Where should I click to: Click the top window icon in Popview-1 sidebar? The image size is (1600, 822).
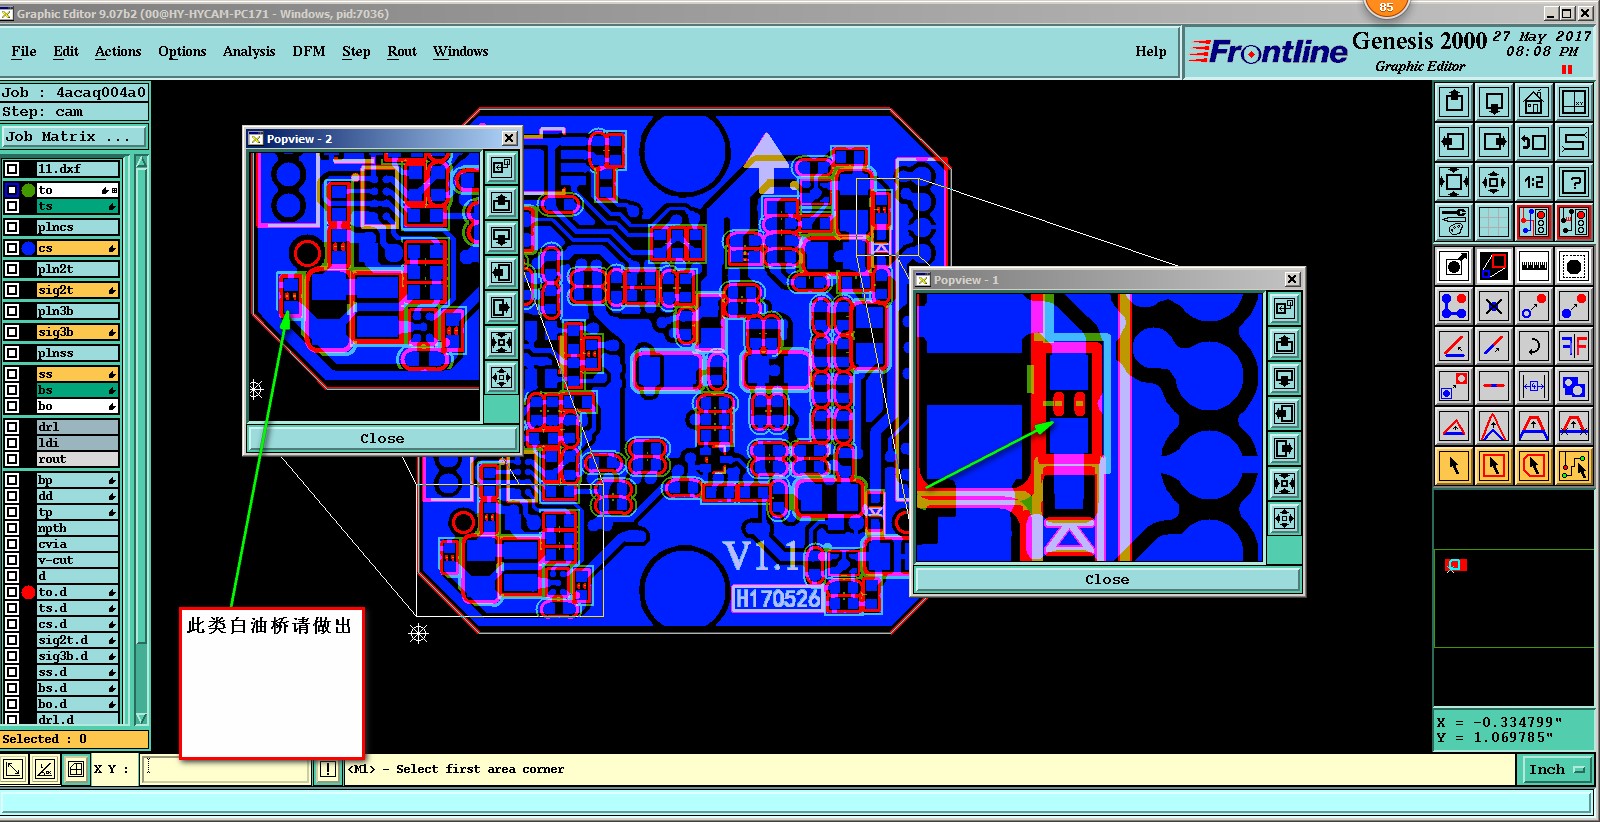tap(1285, 309)
